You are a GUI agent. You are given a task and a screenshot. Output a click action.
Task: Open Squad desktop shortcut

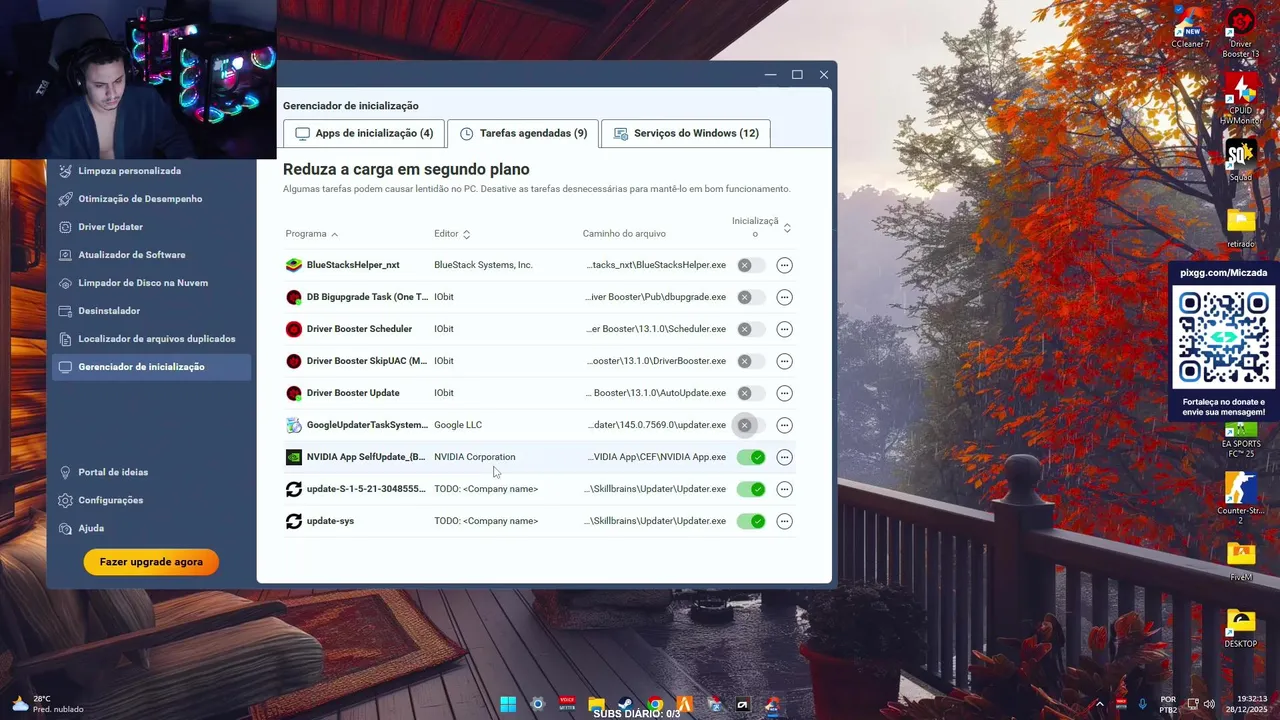[1241, 160]
